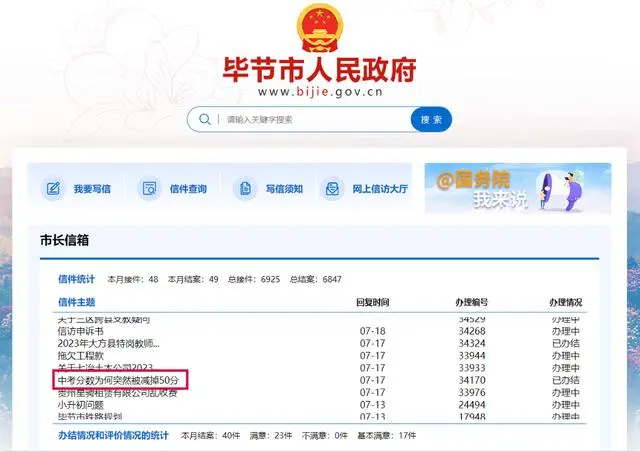
Task: Open the 中考分数为何突然被减掉50分 letter
Action: pyautogui.click(x=118, y=380)
